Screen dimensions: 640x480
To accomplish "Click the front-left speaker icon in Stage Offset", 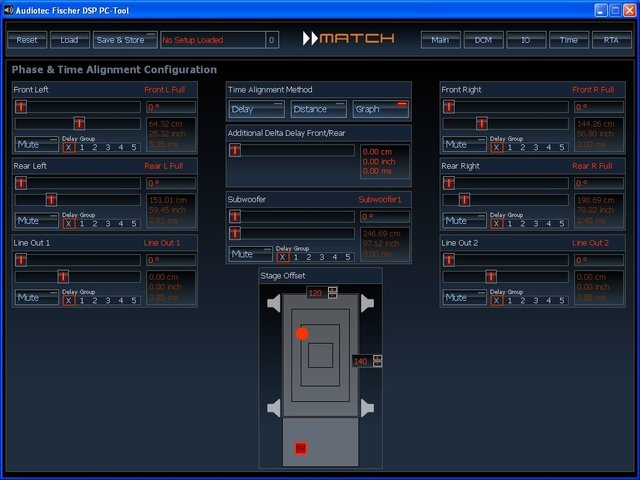I will (274, 303).
